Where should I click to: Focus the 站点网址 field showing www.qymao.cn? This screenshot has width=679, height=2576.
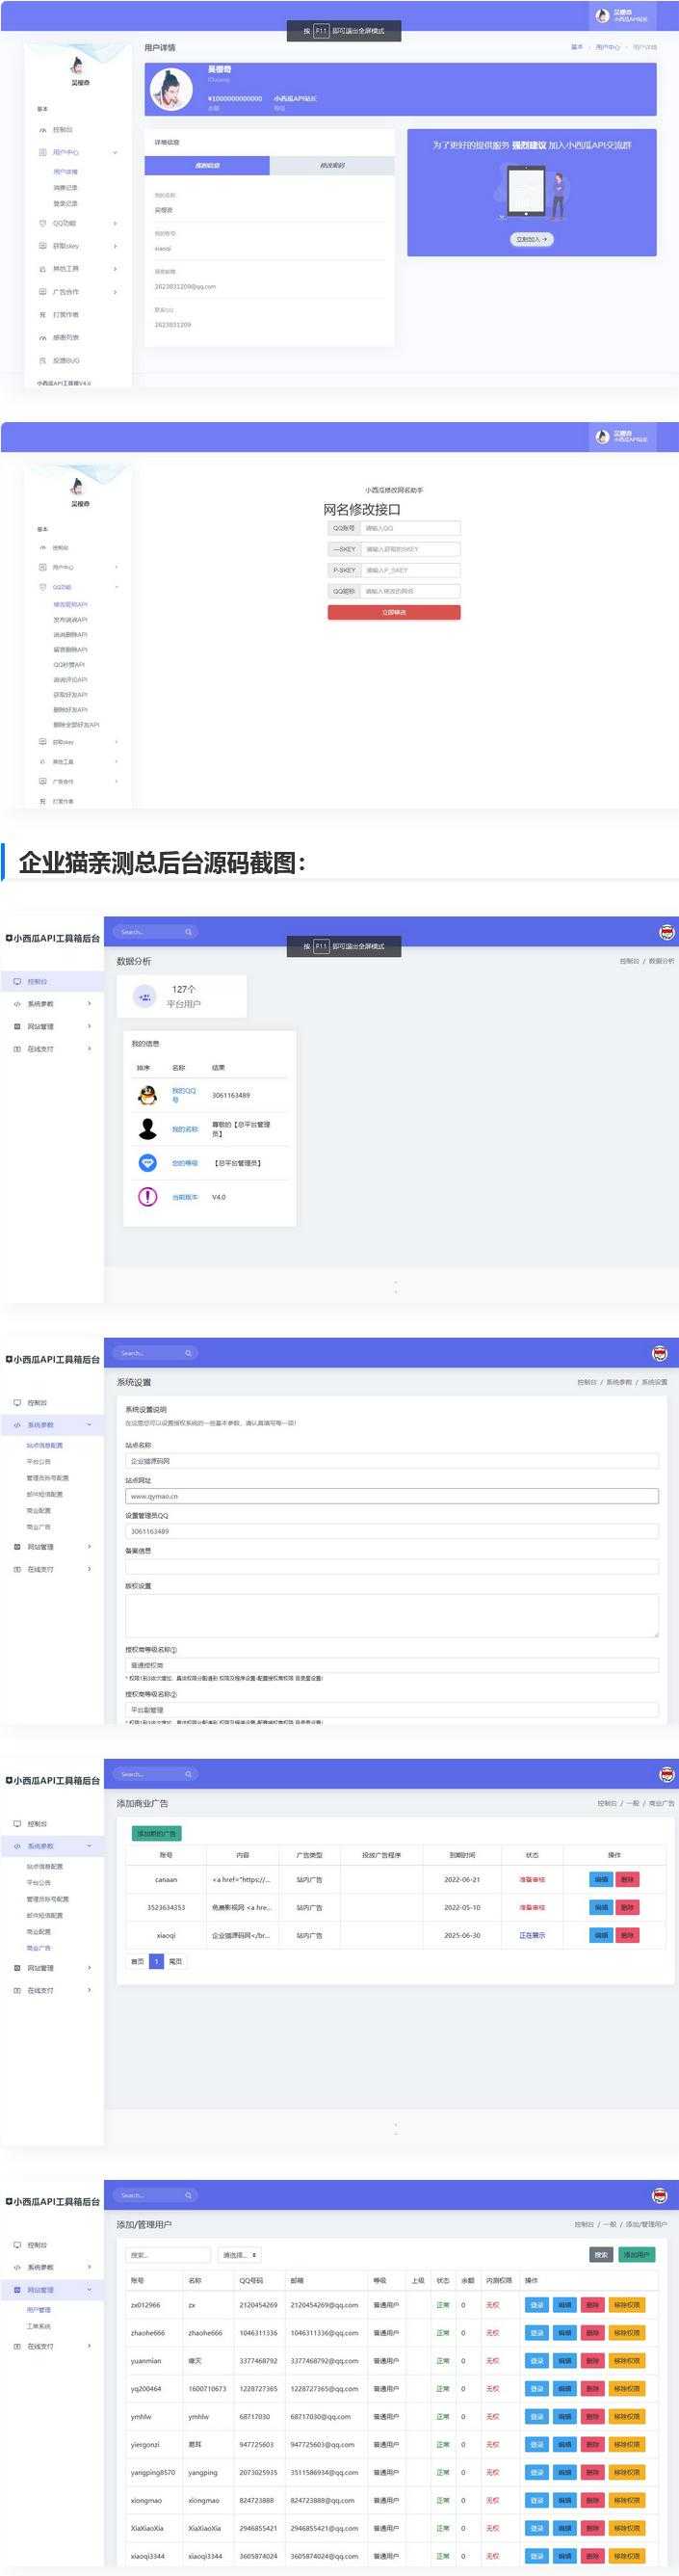coord(391,1496)
